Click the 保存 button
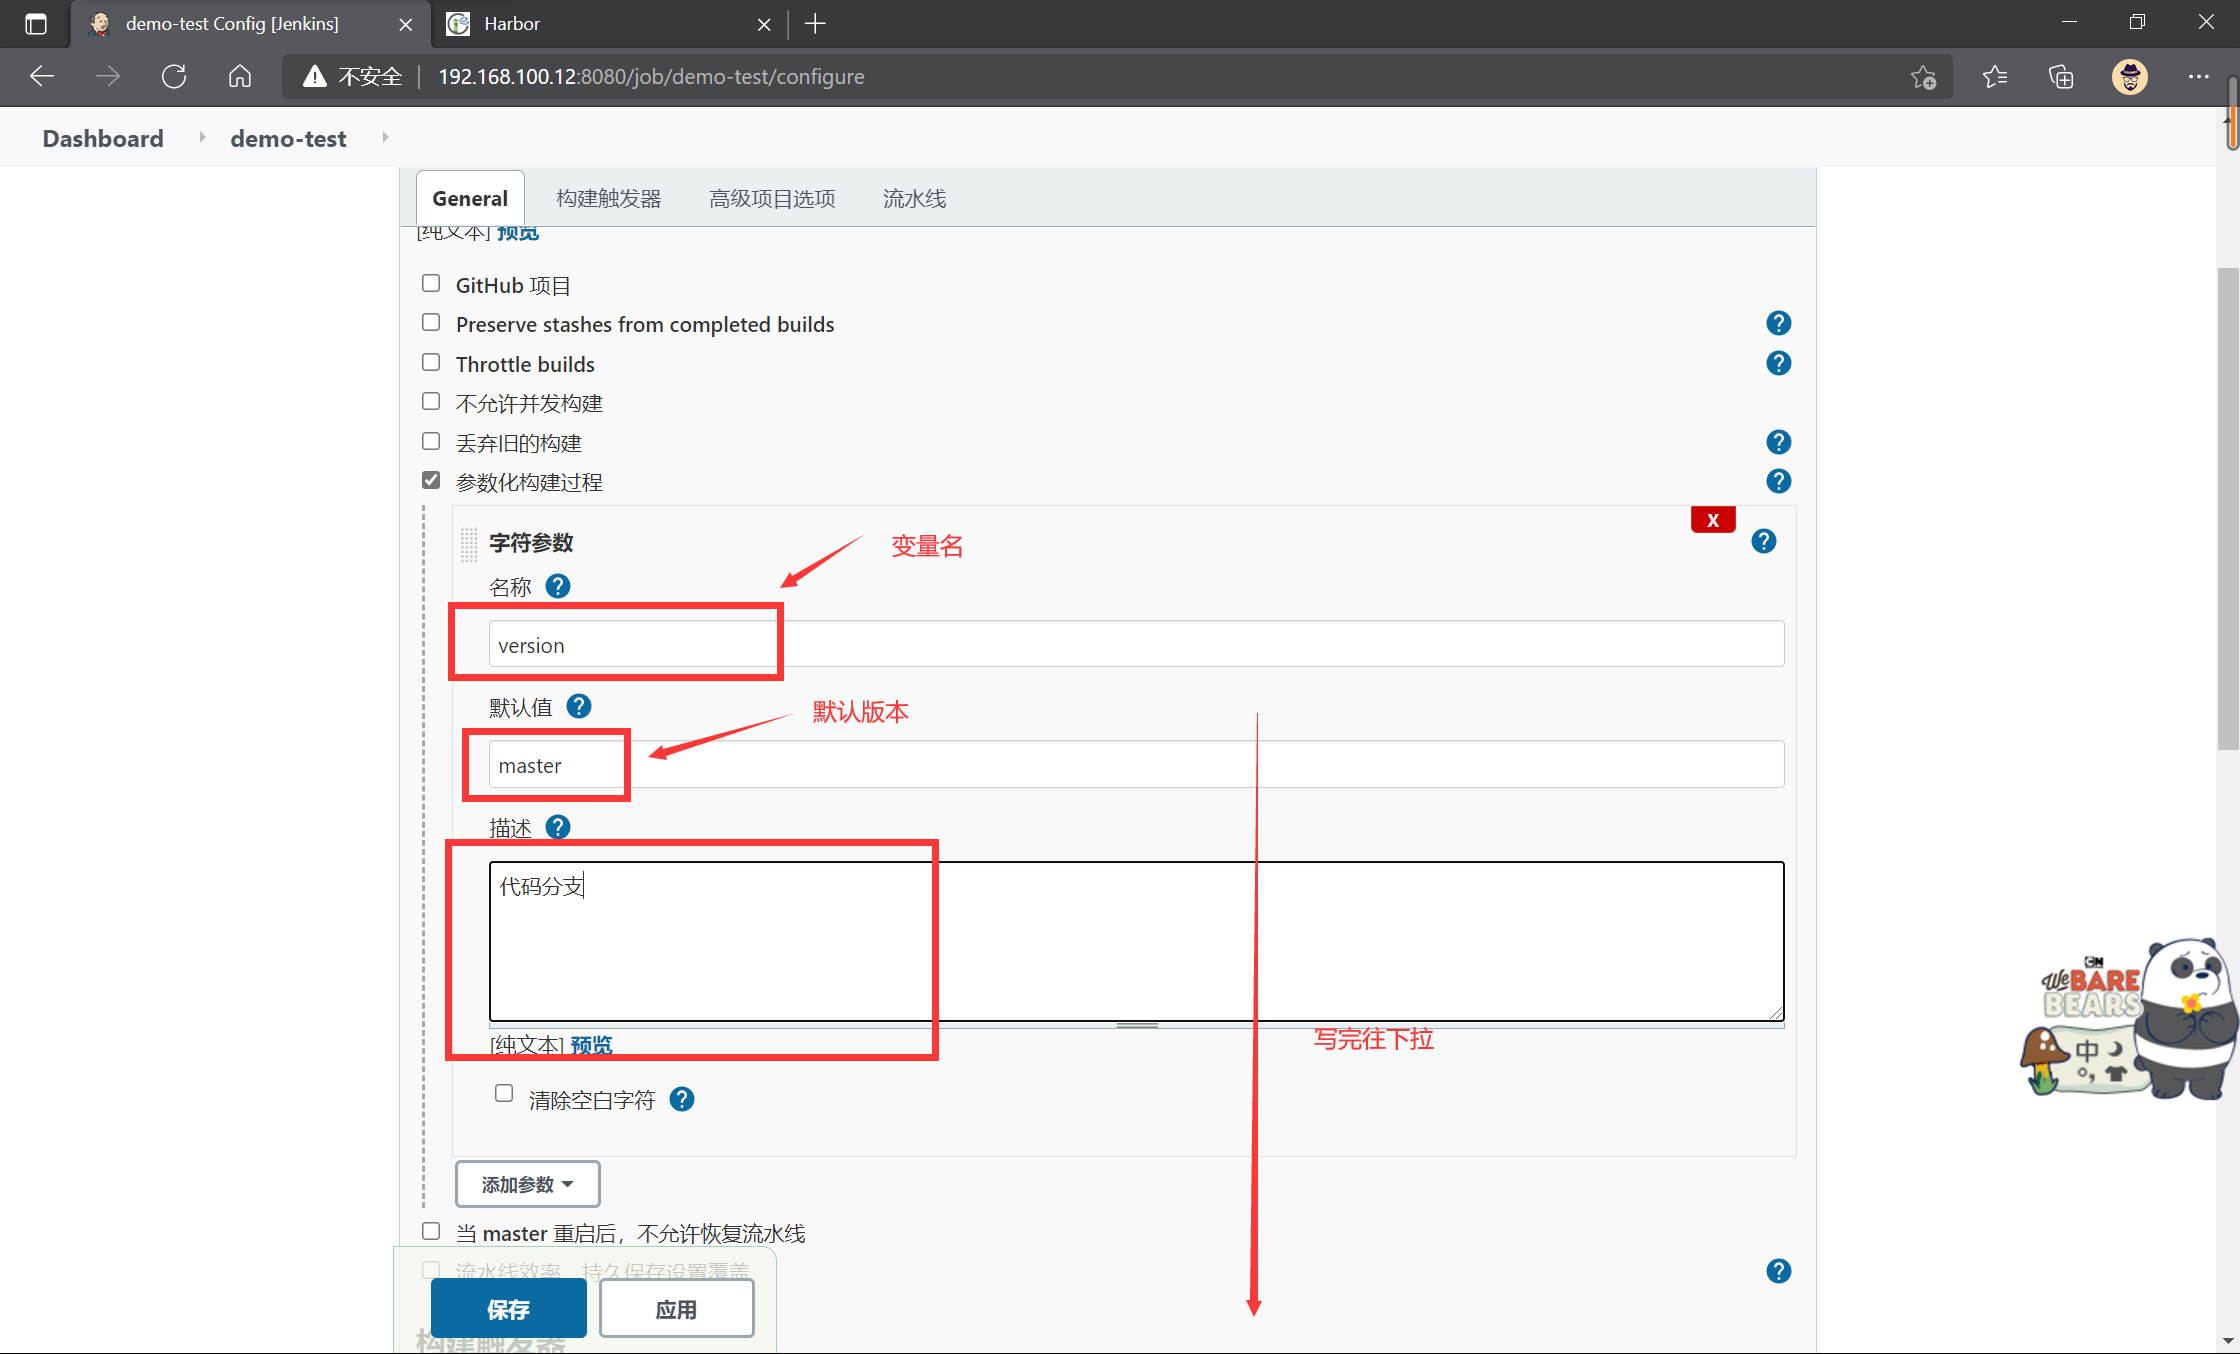Screen dimensions: 2240x1354 pos(508,1308)
